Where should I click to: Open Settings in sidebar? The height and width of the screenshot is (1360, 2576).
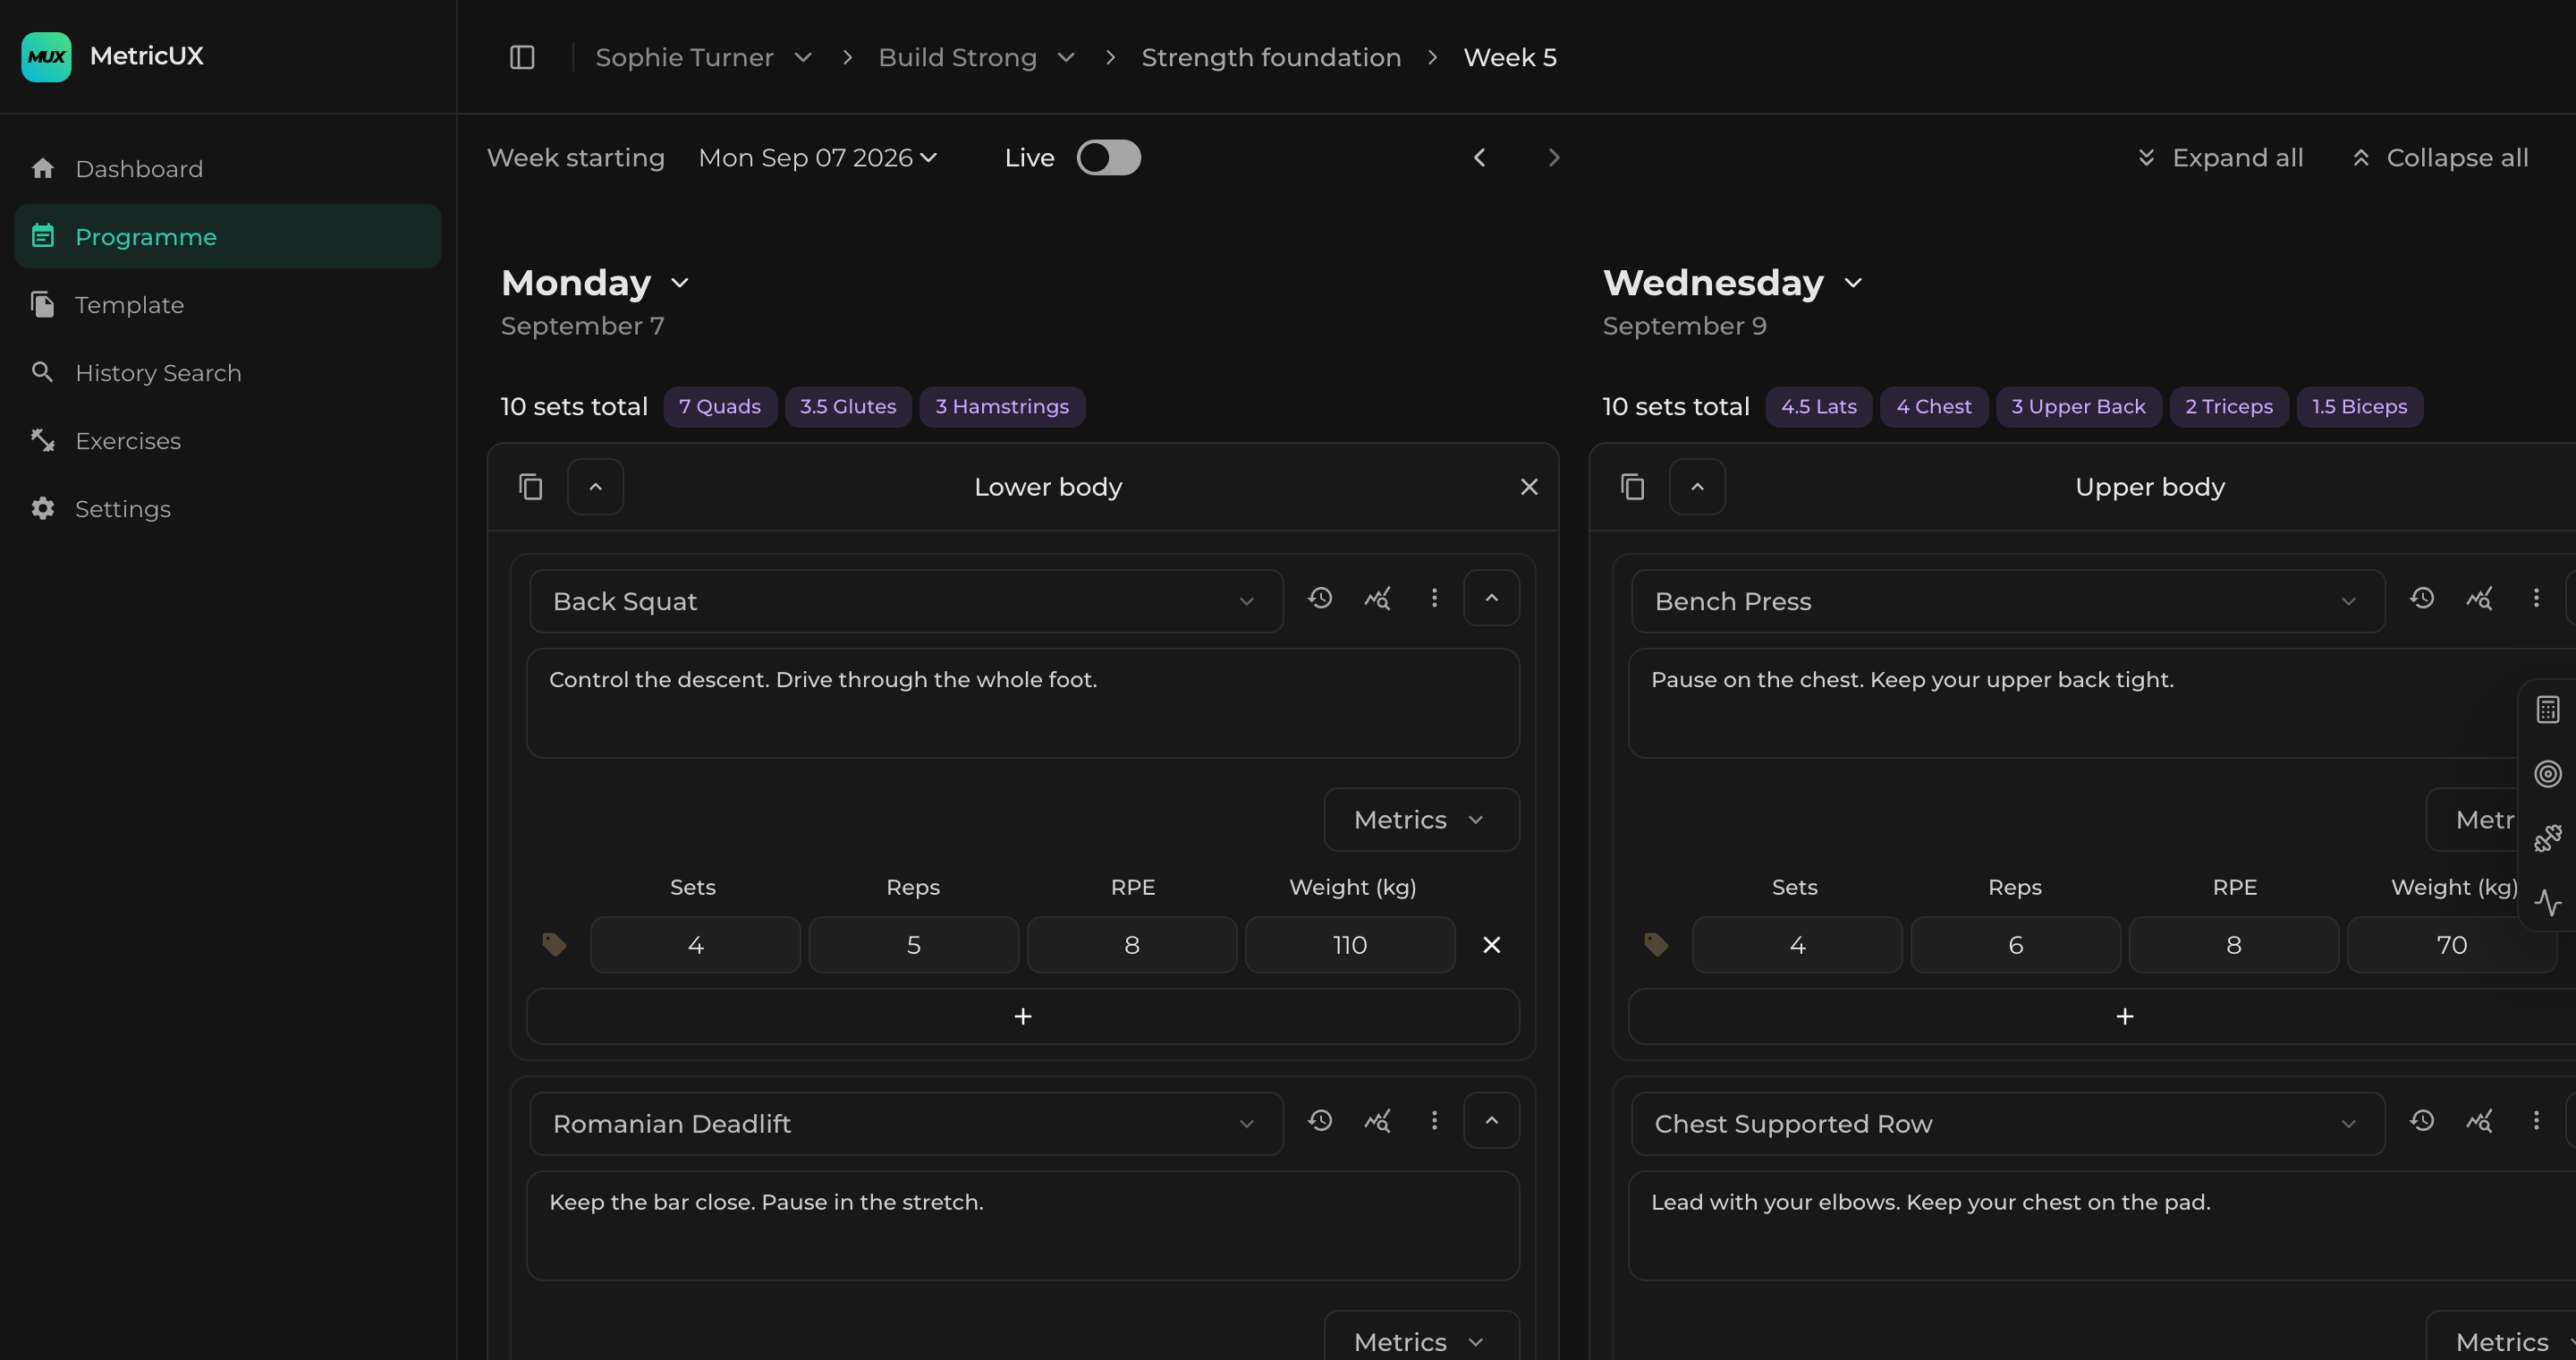228,509
